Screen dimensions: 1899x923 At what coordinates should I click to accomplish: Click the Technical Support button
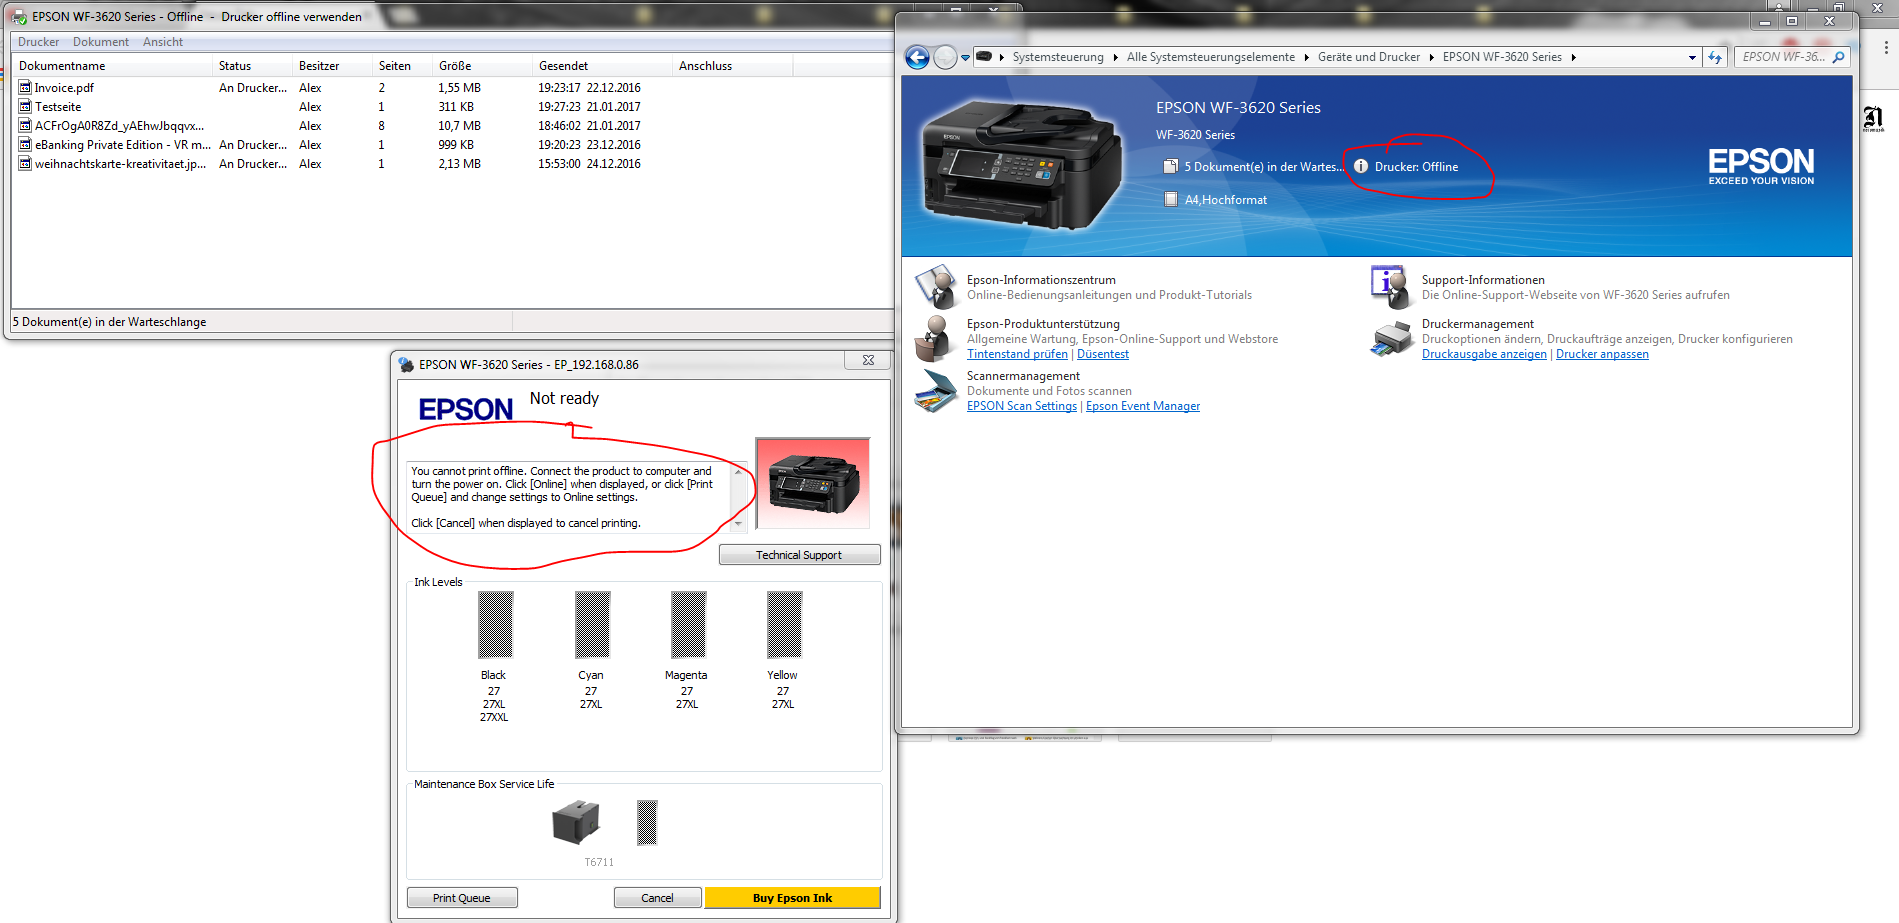[799, 555]
